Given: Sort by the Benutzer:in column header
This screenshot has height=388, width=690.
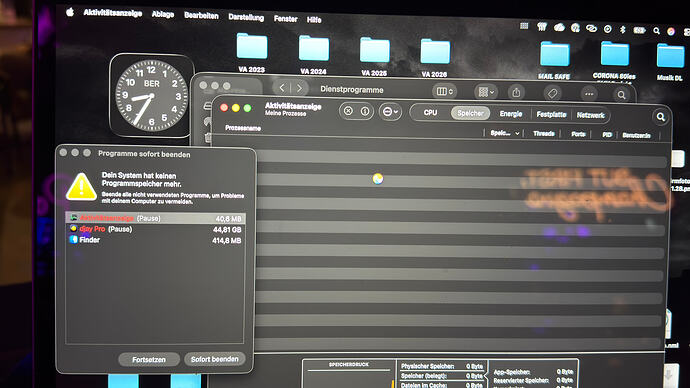Looking at the screenshot, I should [636, 135].
